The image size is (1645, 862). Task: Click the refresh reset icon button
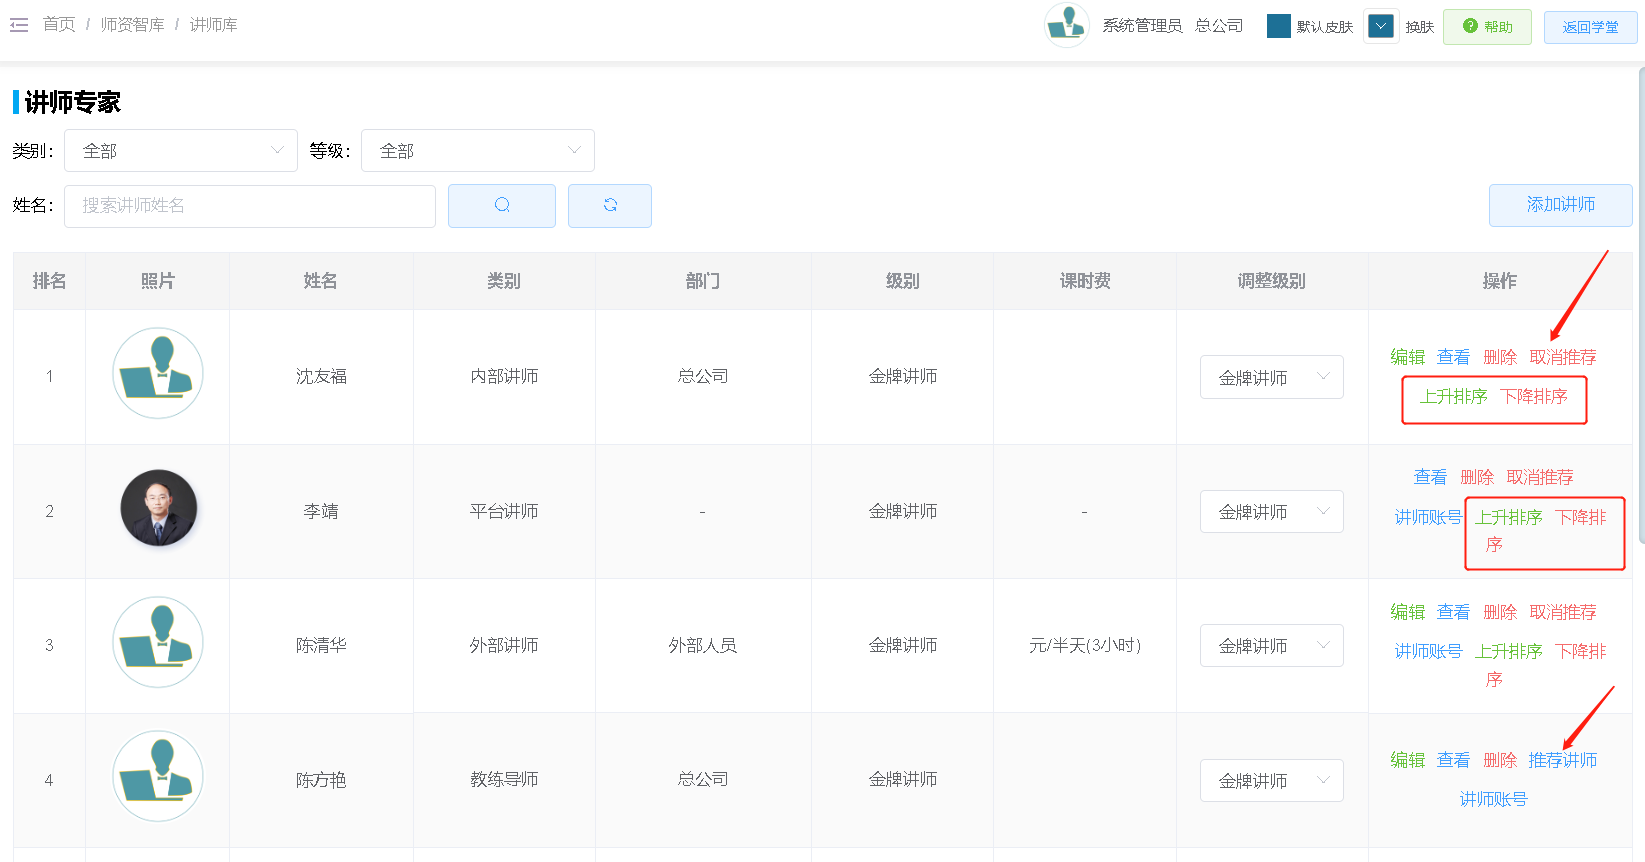click(x=610, y=205)
